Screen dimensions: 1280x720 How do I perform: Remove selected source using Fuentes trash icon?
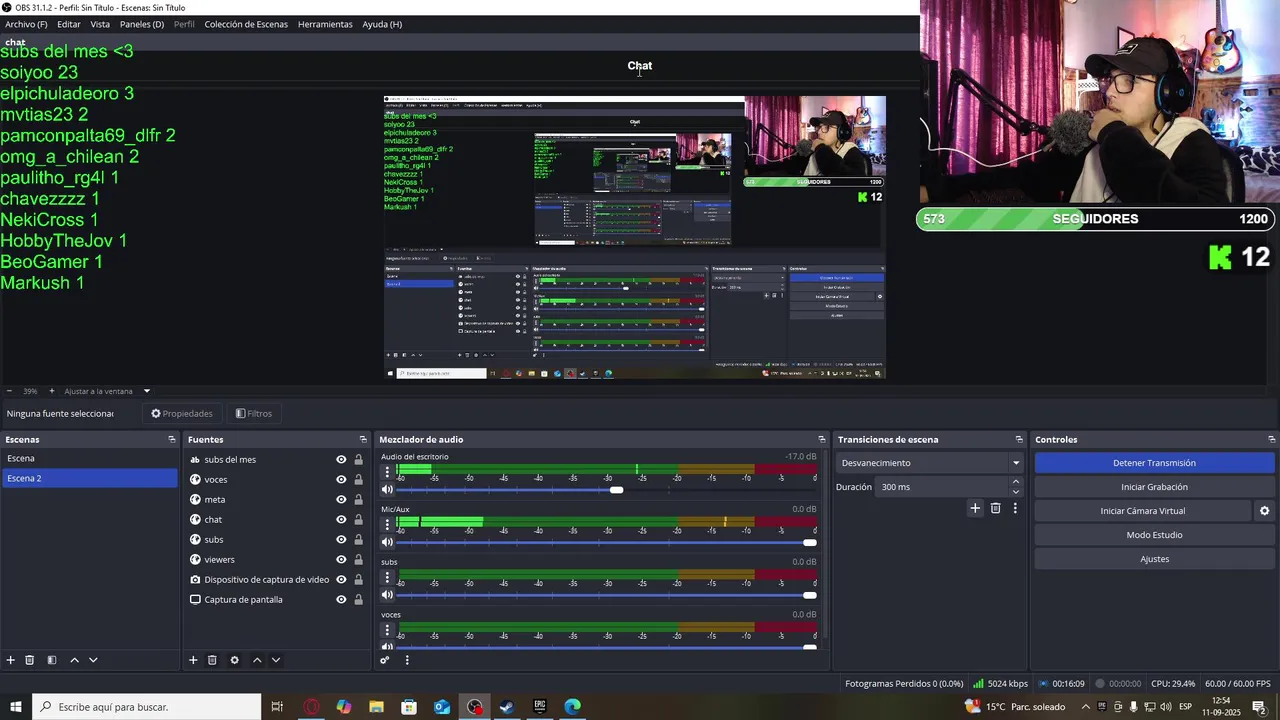pos(212,660)
